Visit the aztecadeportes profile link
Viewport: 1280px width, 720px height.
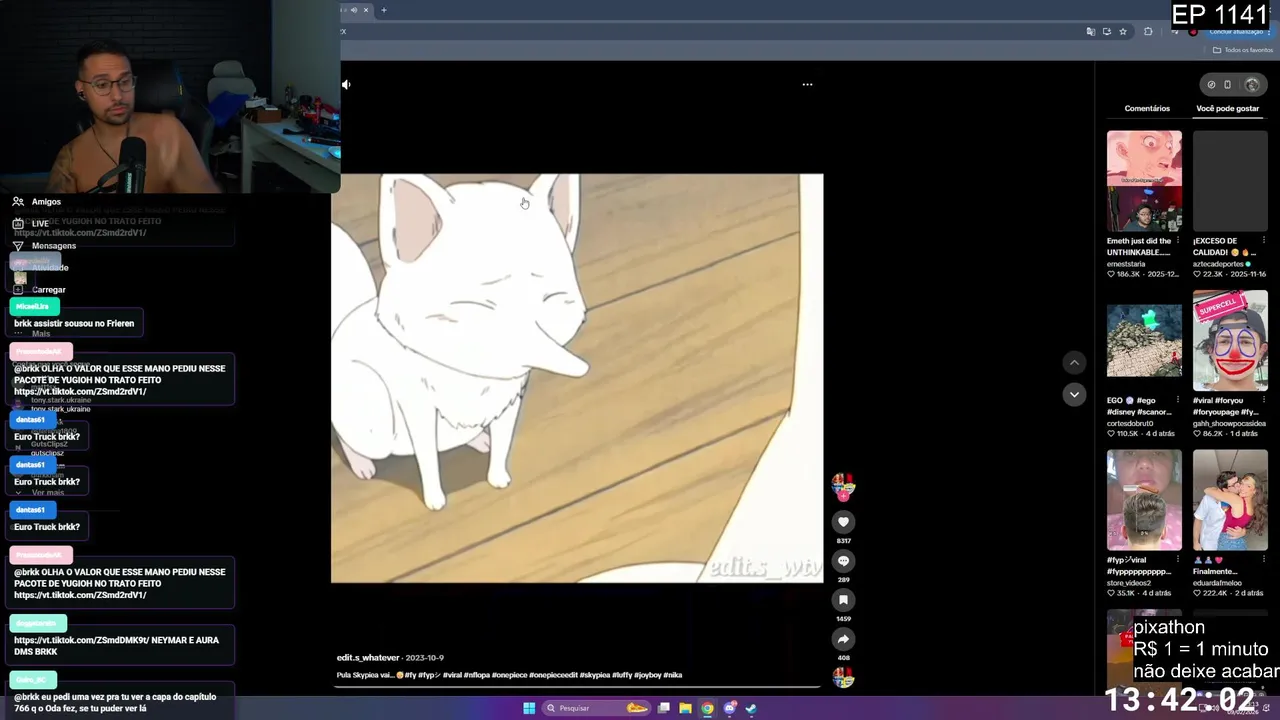pyautogui.click(x=1218, y=264)
